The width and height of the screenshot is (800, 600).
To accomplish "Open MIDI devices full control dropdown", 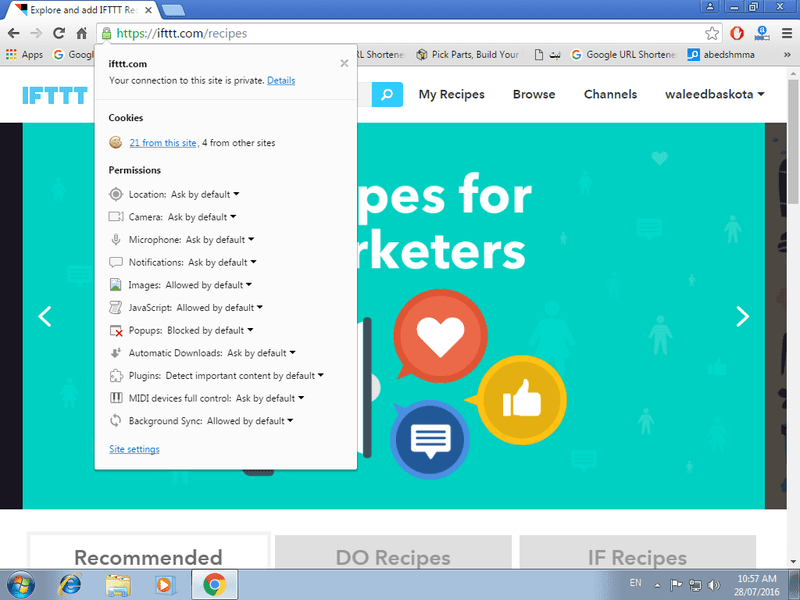I will point(270,398).
